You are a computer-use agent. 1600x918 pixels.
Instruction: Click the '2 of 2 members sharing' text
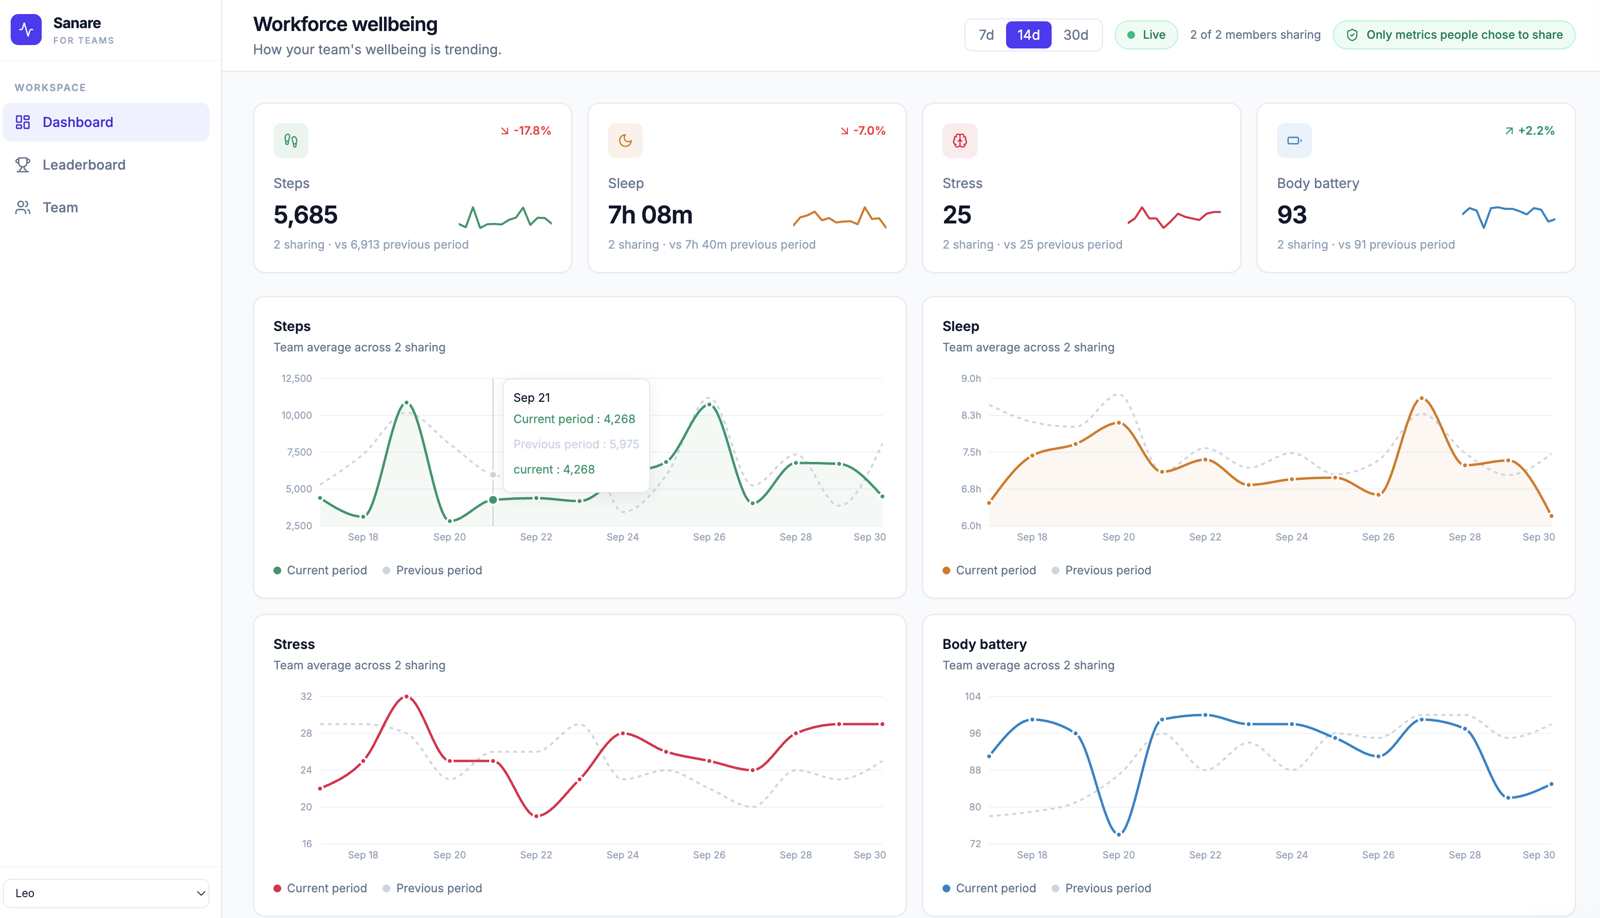(1255, 35)
